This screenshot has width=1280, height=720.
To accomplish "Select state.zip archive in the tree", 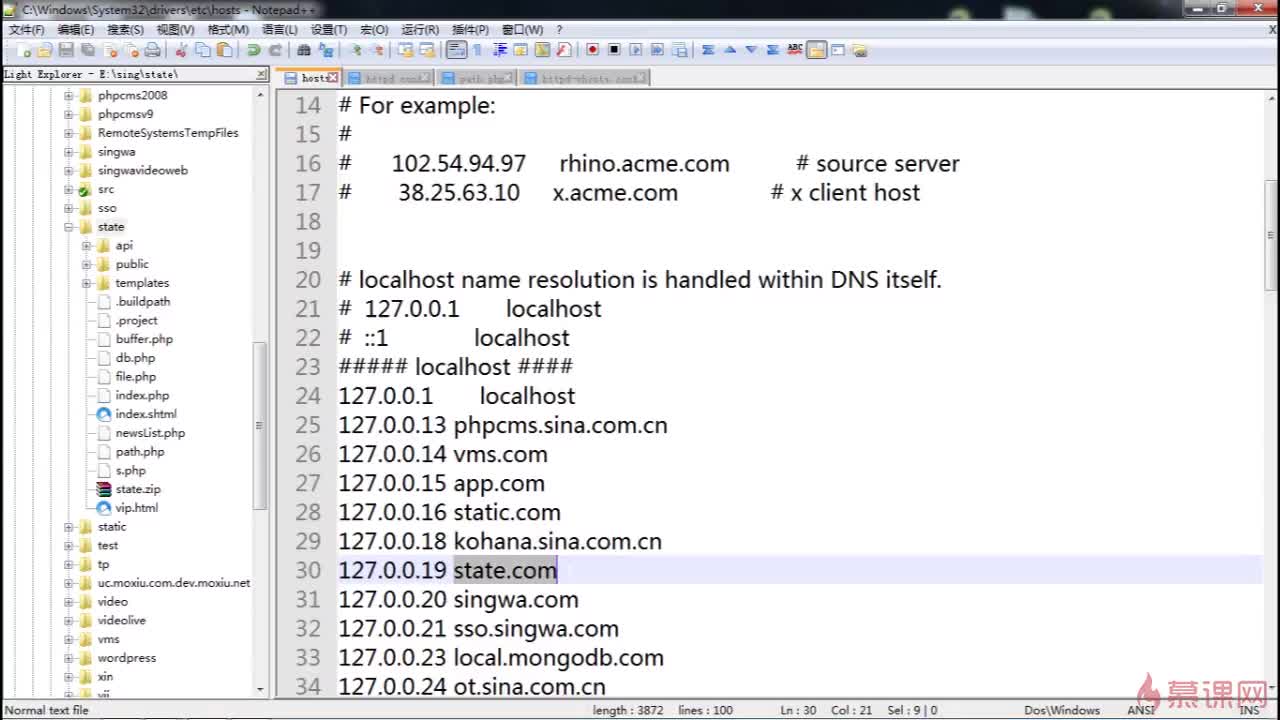I will [138, 489].
